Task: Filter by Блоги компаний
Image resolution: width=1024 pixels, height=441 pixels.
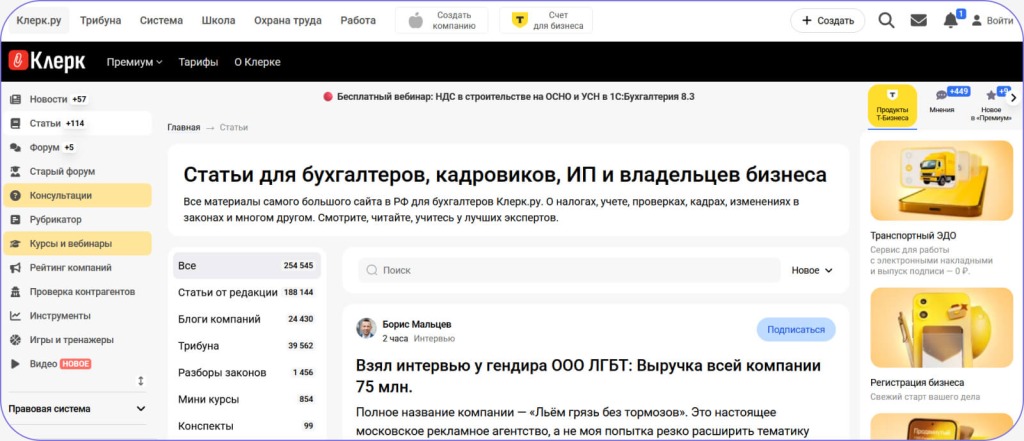Action: click(x=247, y=319)
